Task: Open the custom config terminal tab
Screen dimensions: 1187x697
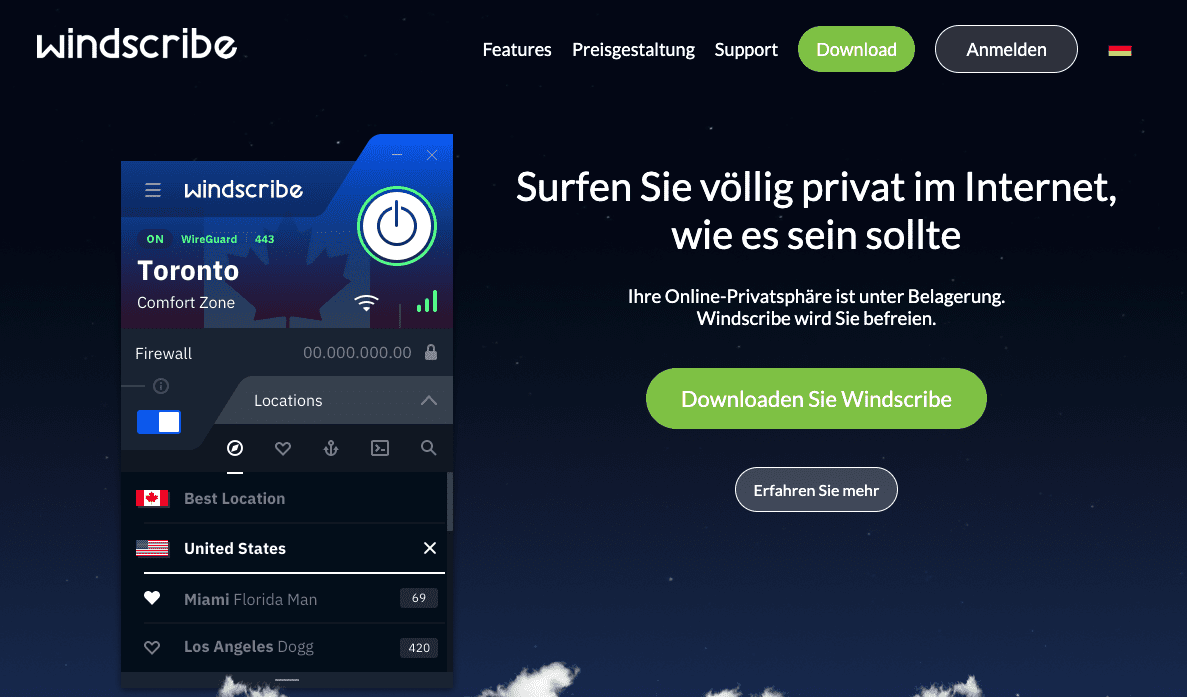Action: [380, 448]
